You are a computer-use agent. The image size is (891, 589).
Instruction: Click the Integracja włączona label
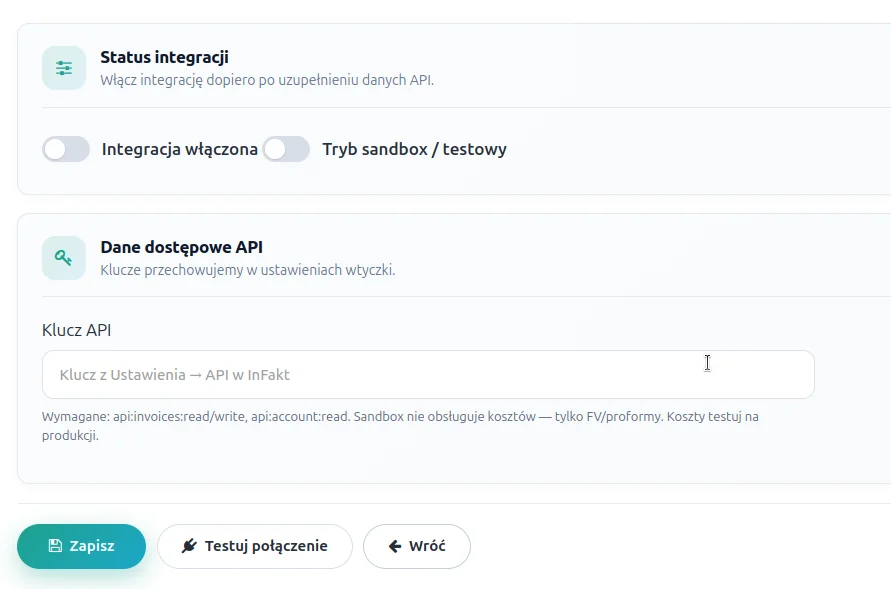(x=180, y=149)
